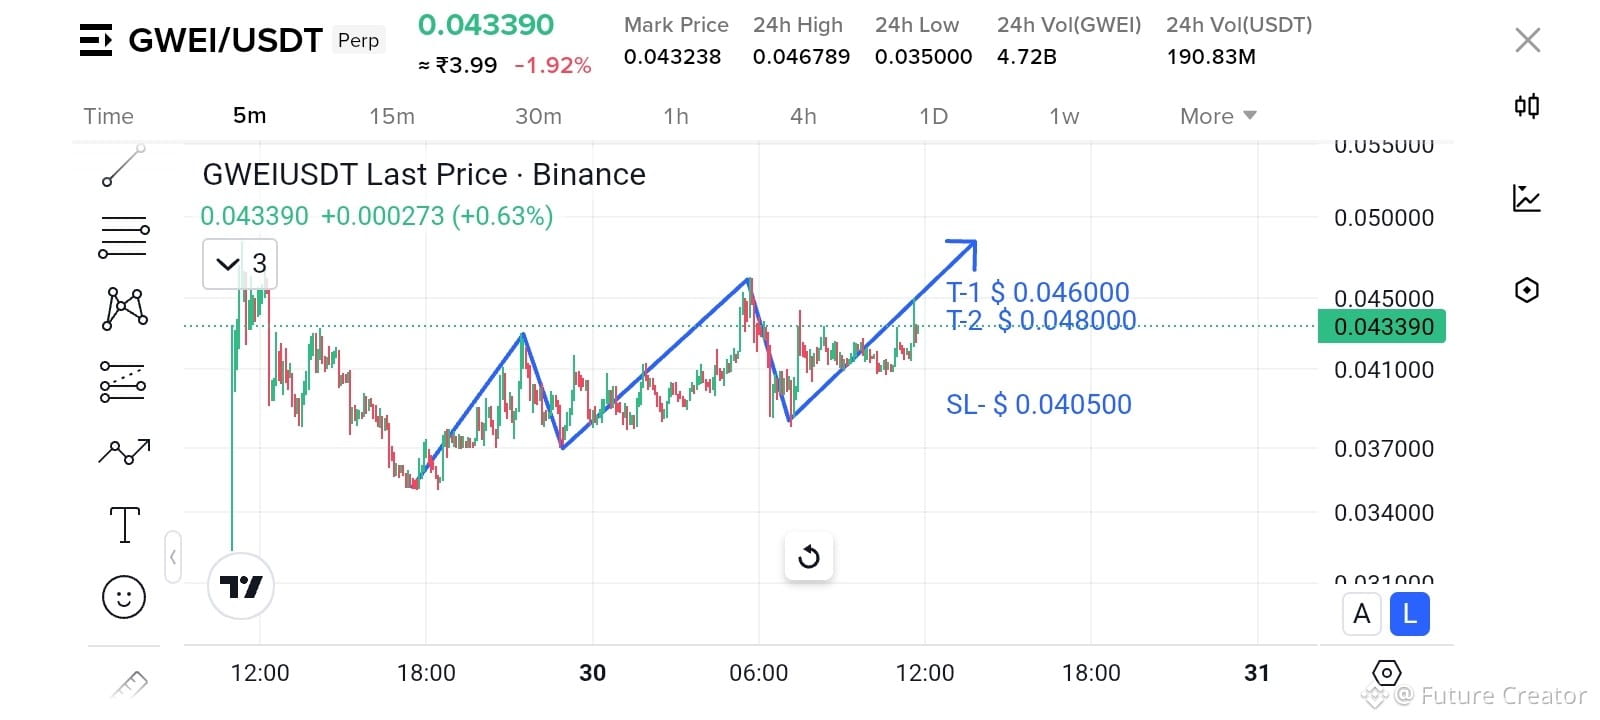The image size is (1600, 720).
Task: Click the Mark Price value 0.043238
Action: (672, 57)
